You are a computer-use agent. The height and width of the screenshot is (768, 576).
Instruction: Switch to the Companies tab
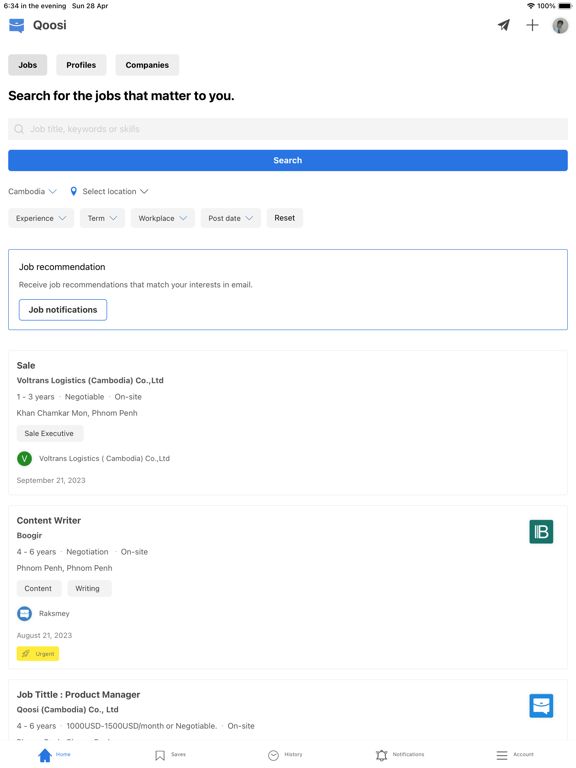147,65
